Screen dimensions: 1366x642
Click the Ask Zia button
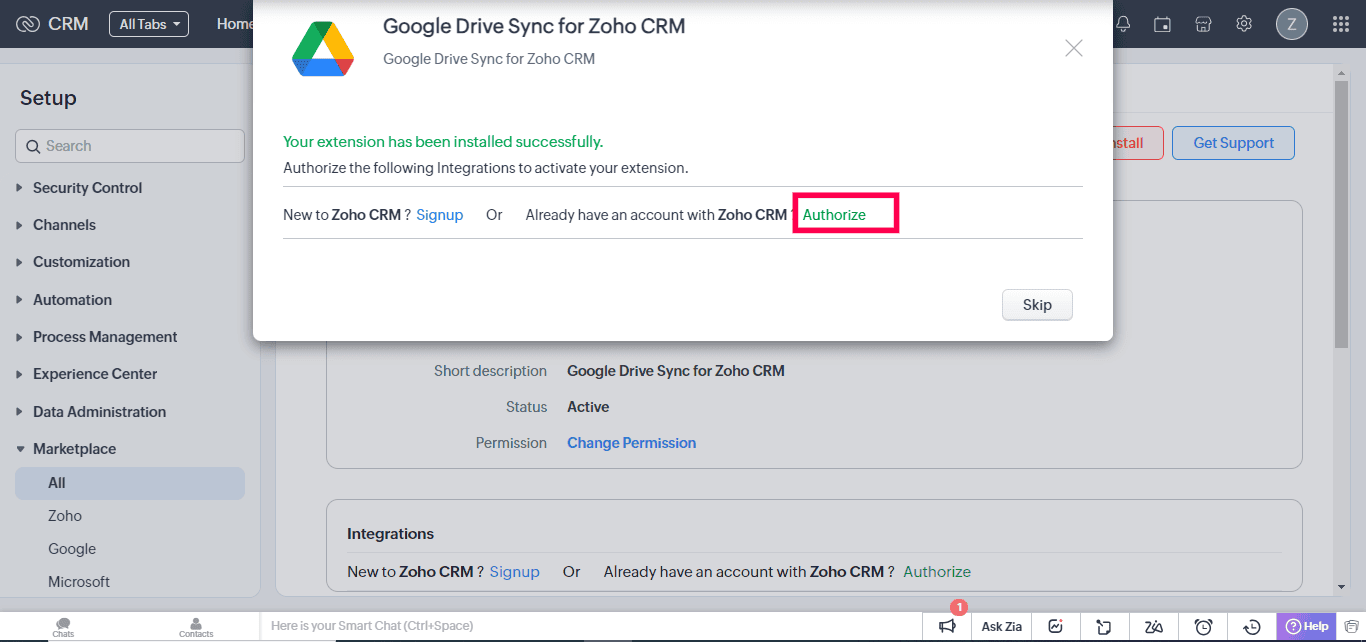coord(1001,627)
